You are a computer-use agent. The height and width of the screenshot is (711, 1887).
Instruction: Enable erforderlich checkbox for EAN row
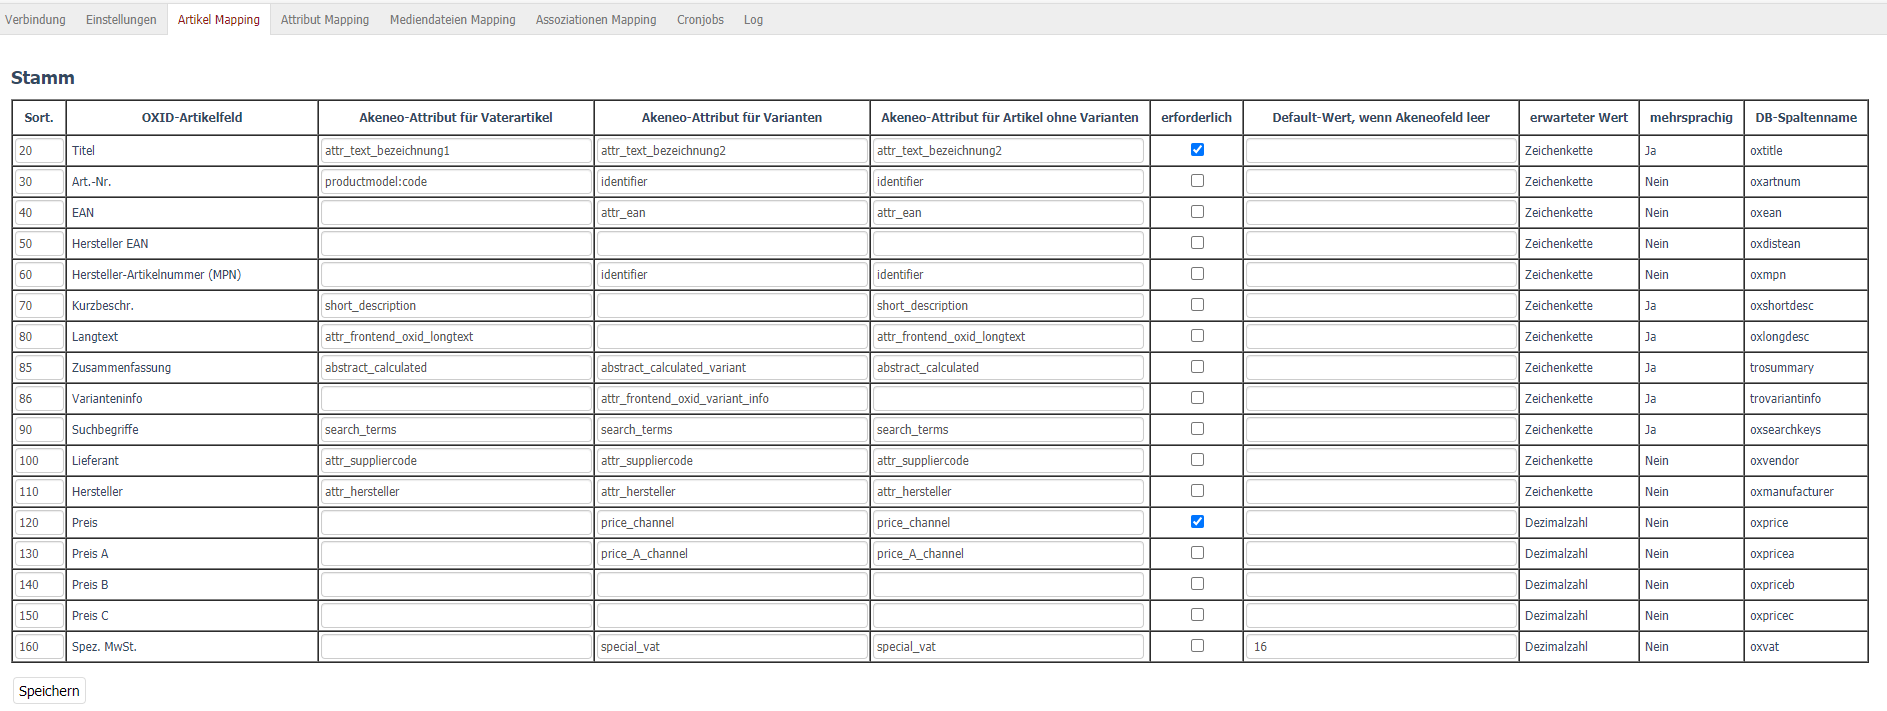1197,212
